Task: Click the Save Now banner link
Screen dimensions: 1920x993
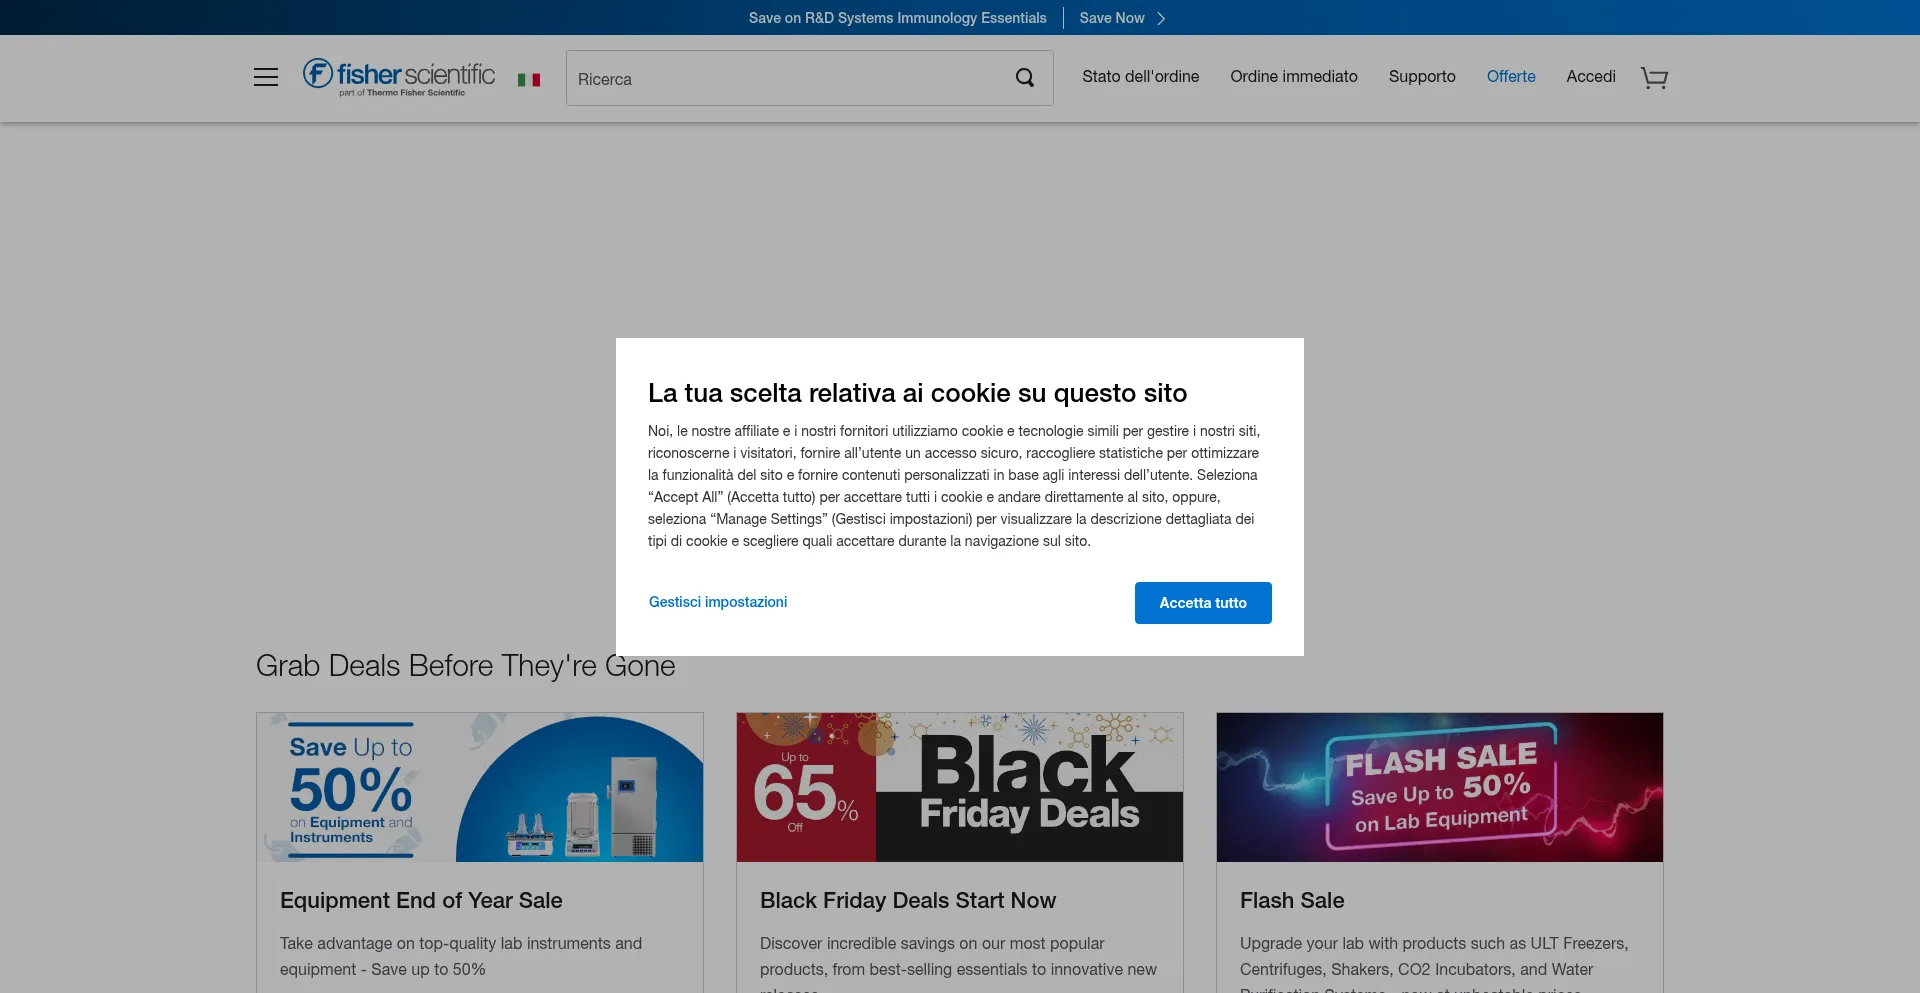Action: pyautogui.click(x=1111, y=18)
